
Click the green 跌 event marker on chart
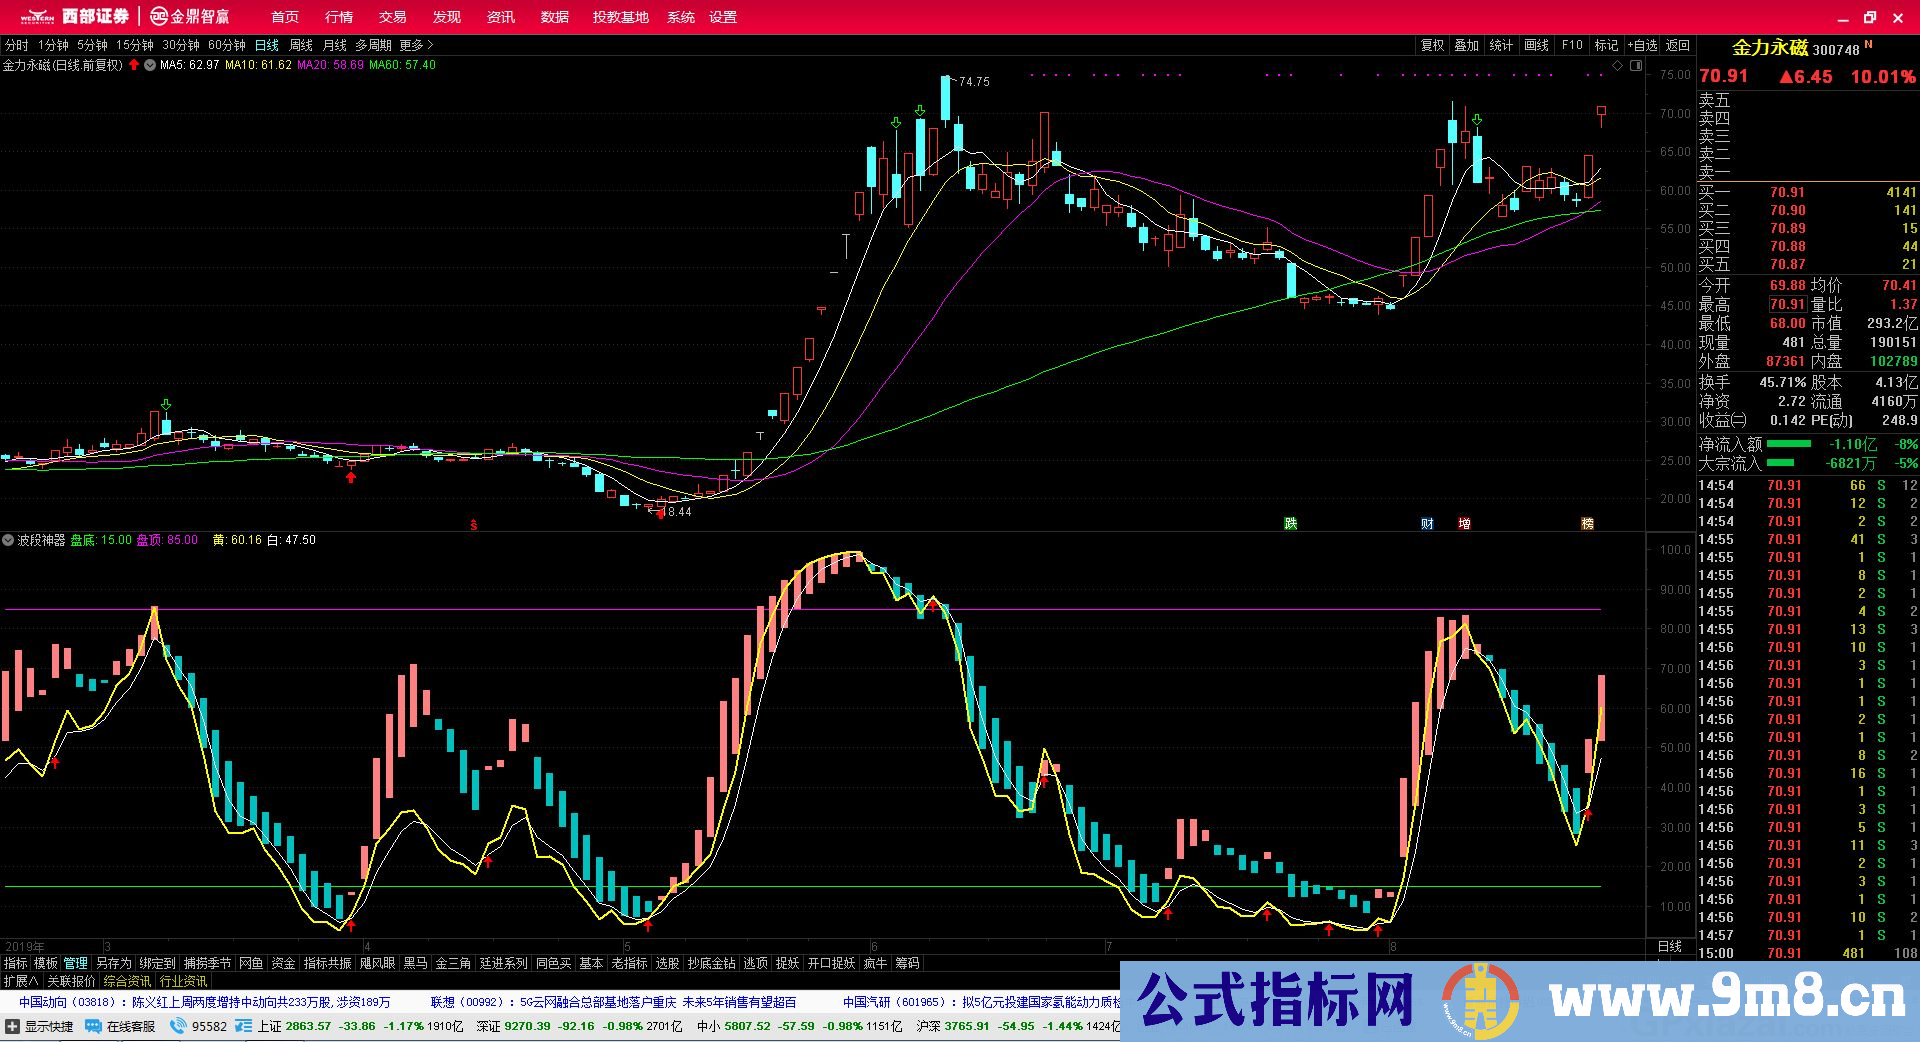pyautogui.click(x=1290, y=523)
